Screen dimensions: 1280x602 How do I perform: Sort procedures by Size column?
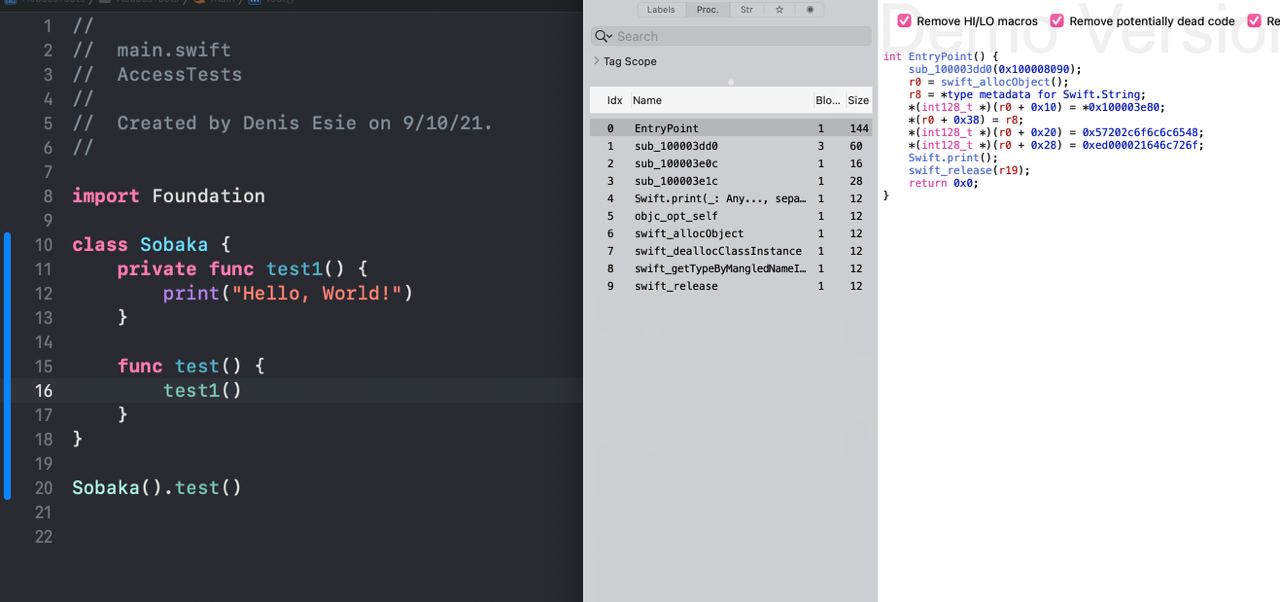(857, 100)
